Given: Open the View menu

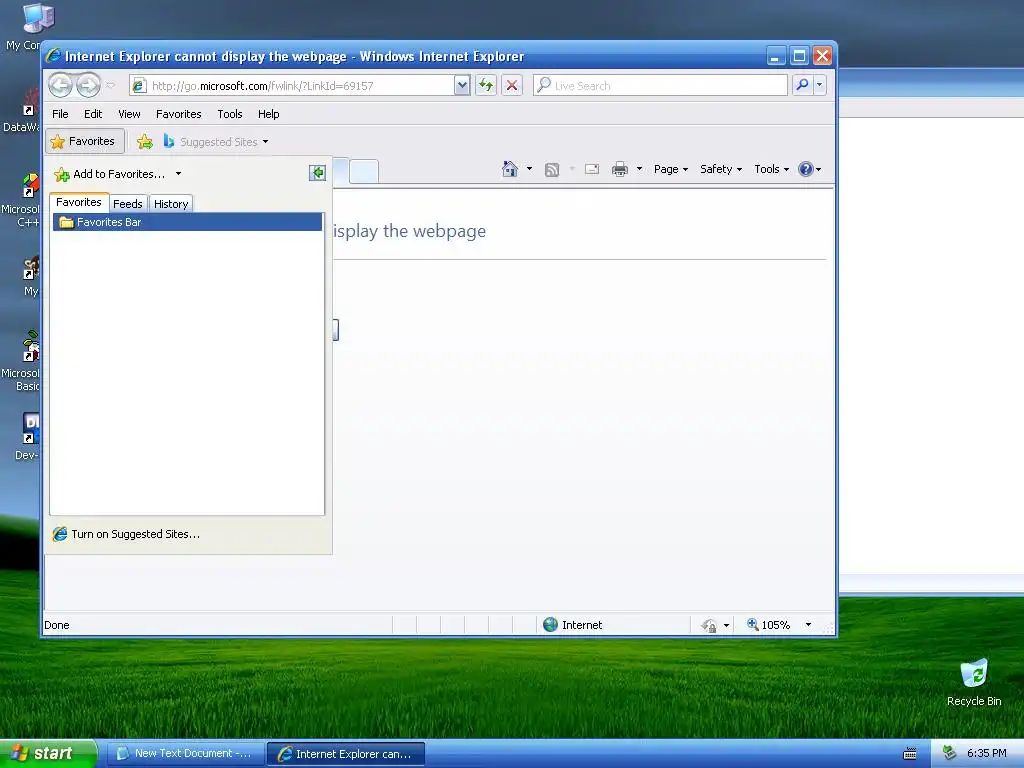Looking at the screenshot, I should tap(129, 114).
